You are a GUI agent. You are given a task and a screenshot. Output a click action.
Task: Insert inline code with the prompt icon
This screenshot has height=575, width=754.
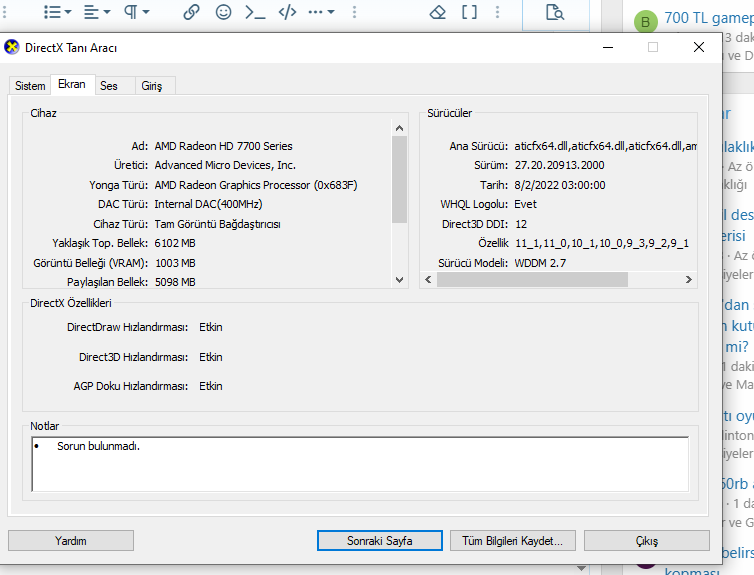(255, 12)
